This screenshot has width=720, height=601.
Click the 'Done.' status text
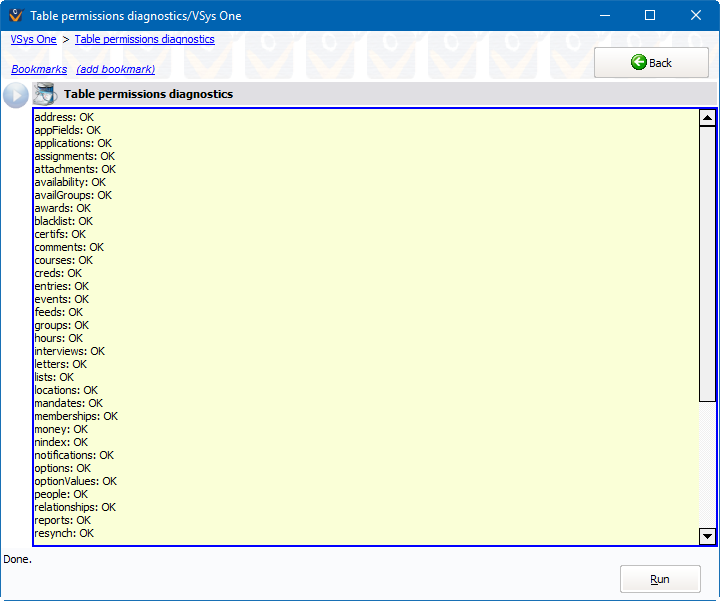pyautogui.click(x=18, y=559)
